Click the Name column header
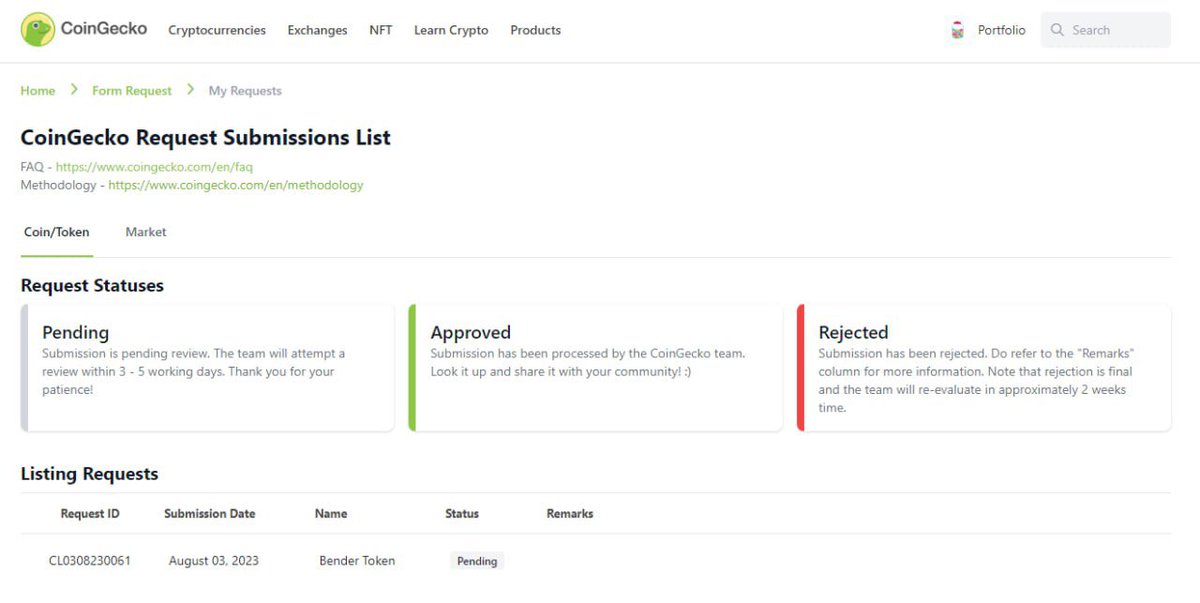The width and height of the screenshot is (1200, 603). pyautogui.click(x=331, y=514)
